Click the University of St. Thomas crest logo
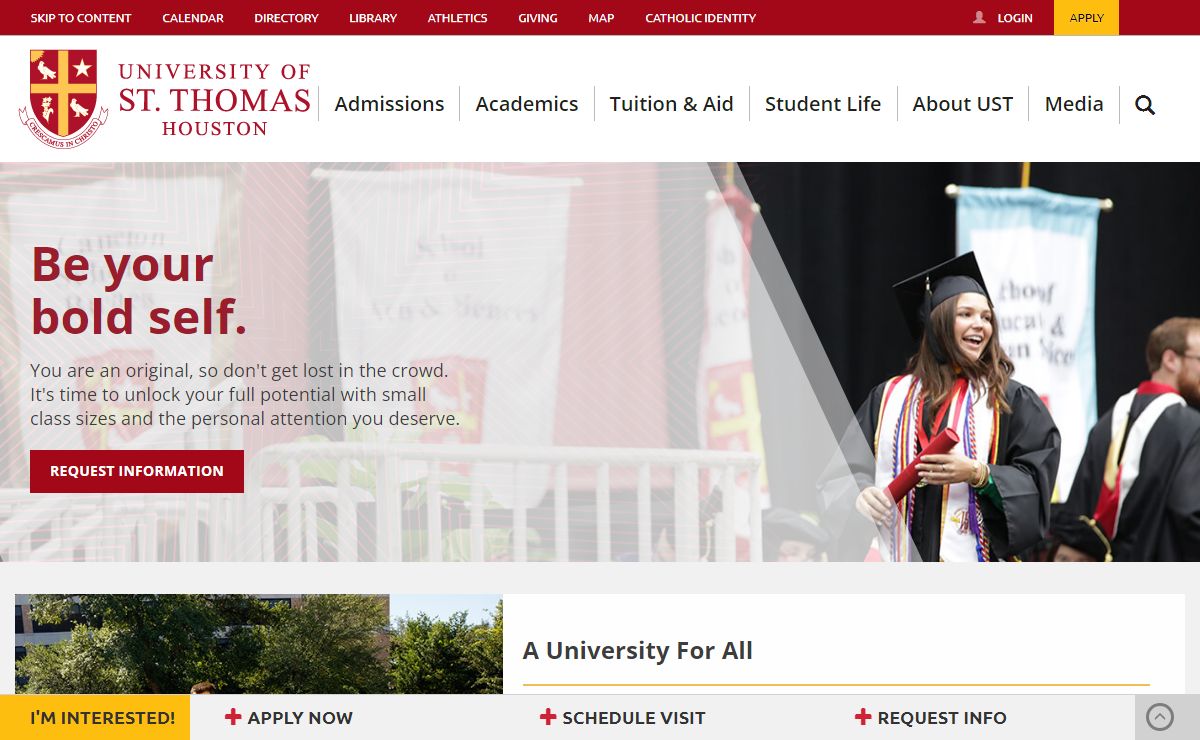Screen dimensions: 1200x740 [x=63, y=99]
